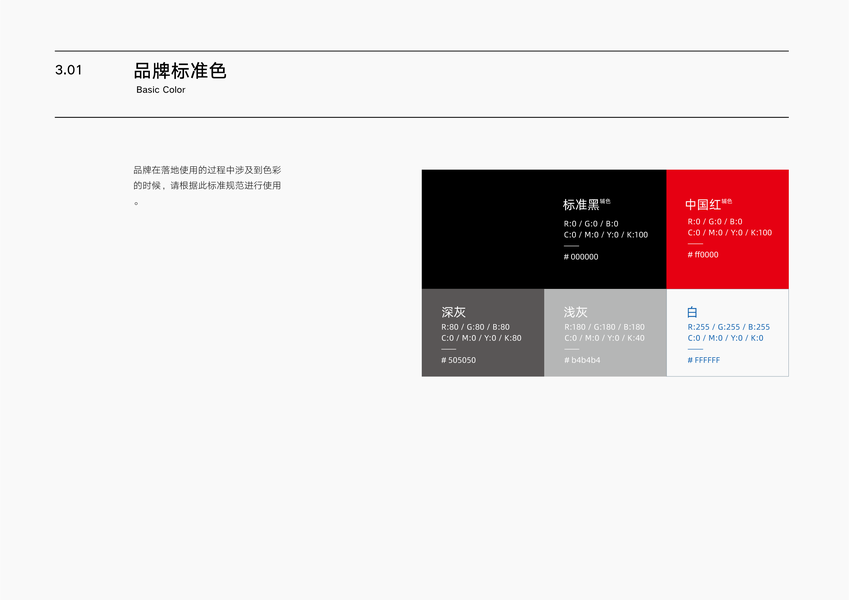Click the text R:180 / G:180 / B:180
This screenshot has height=600, width=849.
604,327
